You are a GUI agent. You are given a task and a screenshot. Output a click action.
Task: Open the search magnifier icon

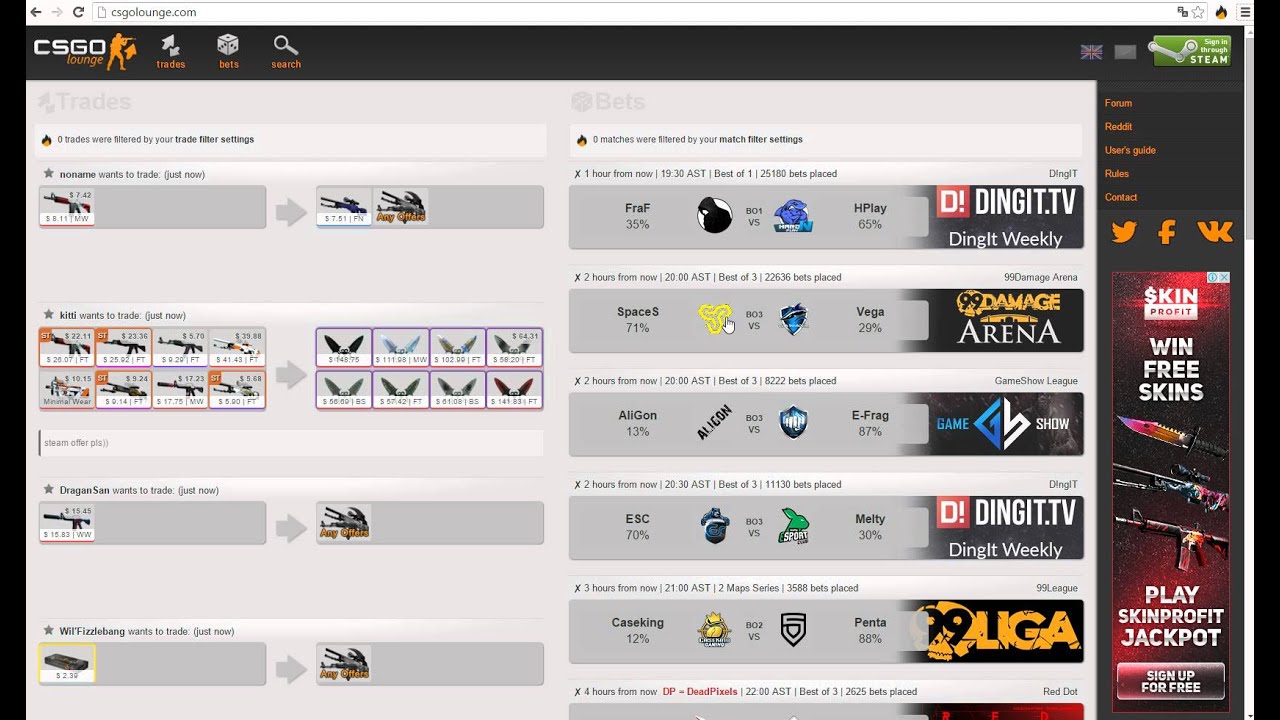pos(285,51)
